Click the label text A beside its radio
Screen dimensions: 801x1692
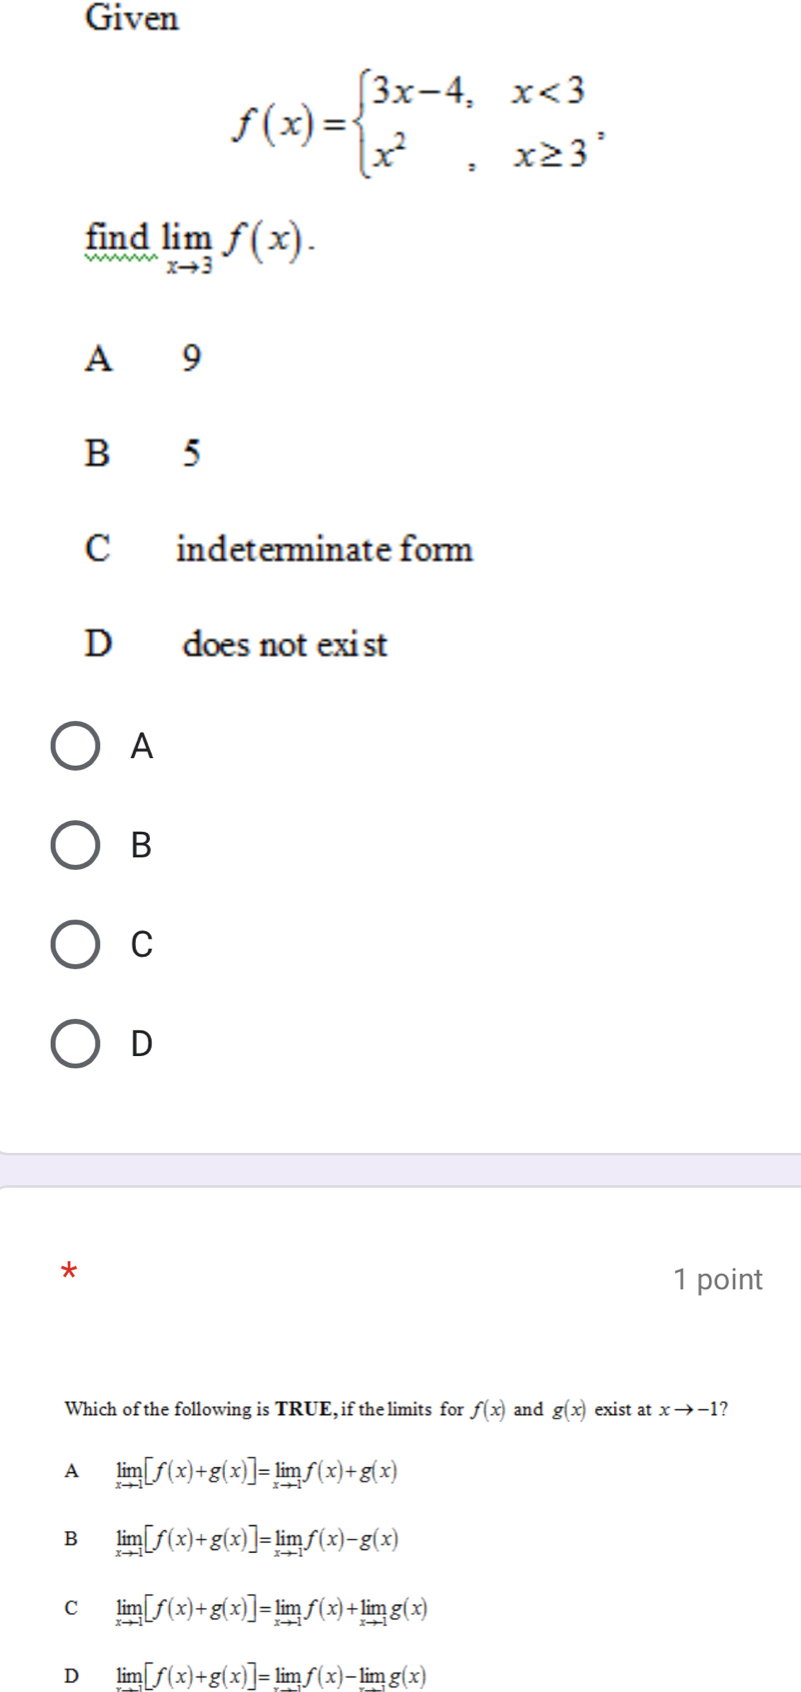point(142,746)
